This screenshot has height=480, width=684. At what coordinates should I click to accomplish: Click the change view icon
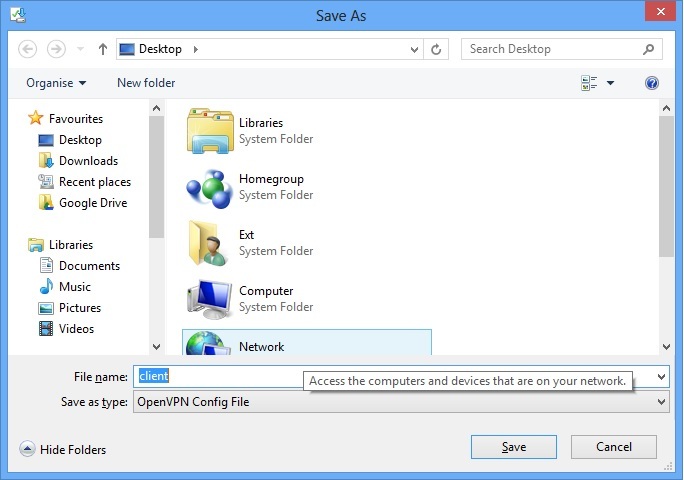point(589,83)
